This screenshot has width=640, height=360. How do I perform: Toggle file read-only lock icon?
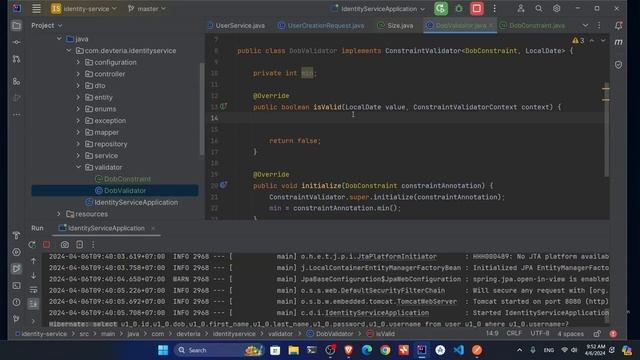[597, 333]
